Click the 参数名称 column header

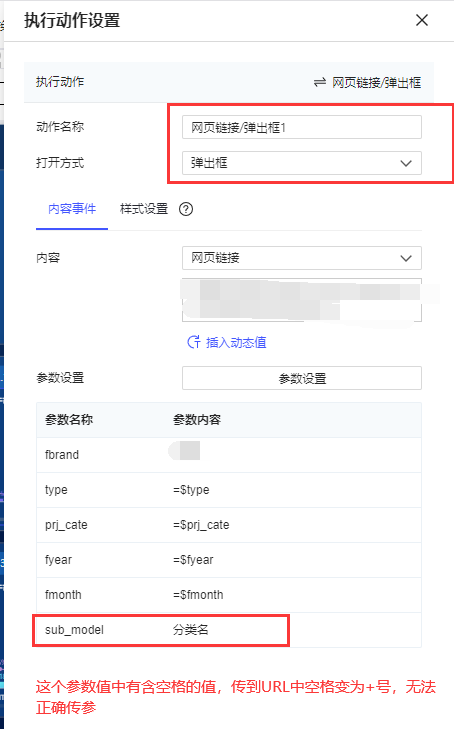[69, 420]
